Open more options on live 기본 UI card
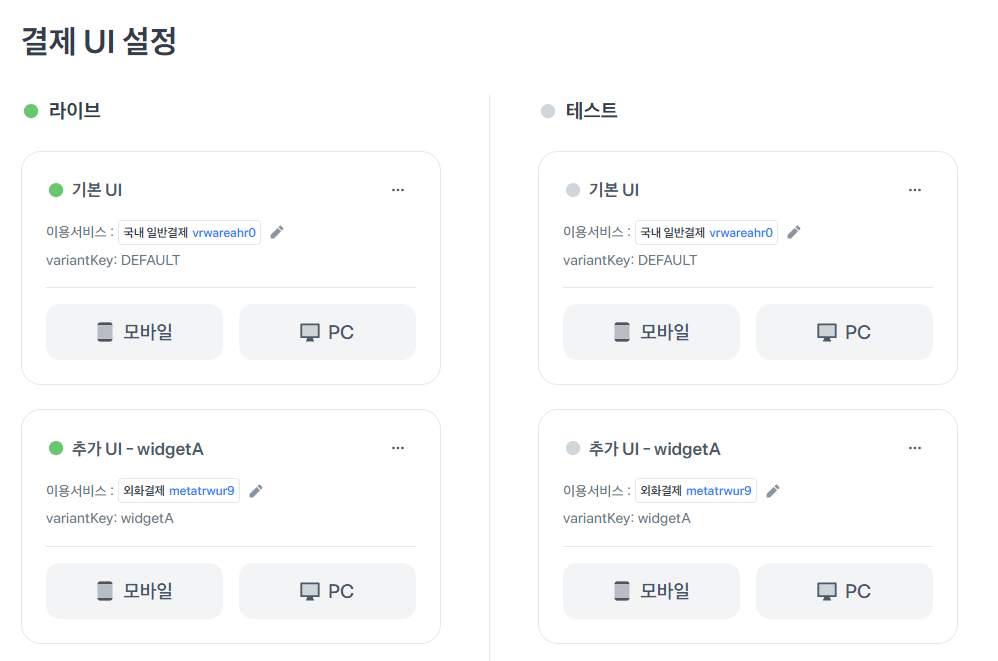 tap(398, 190)
